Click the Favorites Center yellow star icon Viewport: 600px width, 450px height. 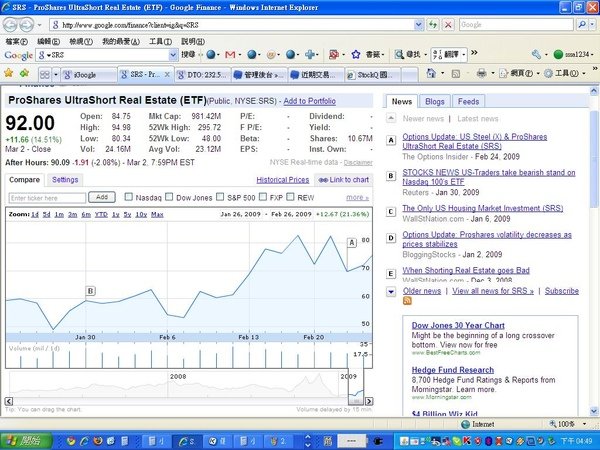[8, 73]
